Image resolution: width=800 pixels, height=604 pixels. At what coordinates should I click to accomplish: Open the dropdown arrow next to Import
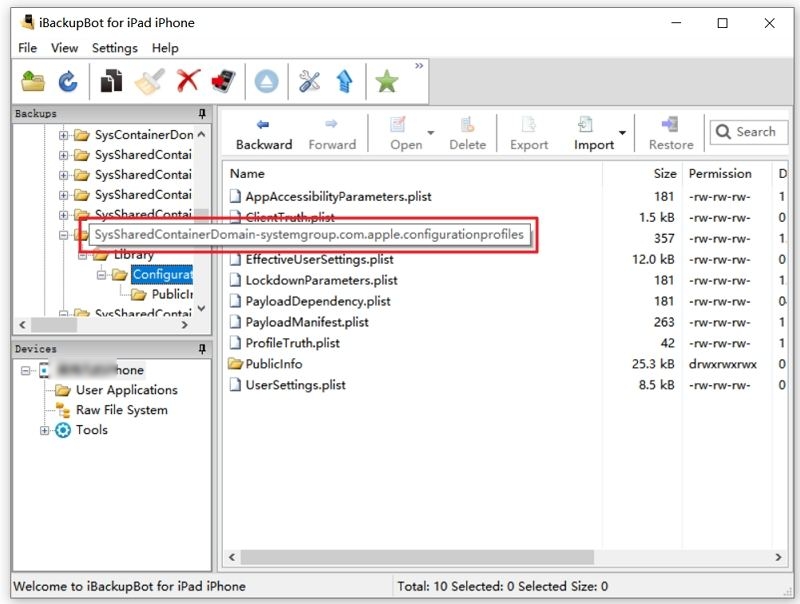pos(620,134)
